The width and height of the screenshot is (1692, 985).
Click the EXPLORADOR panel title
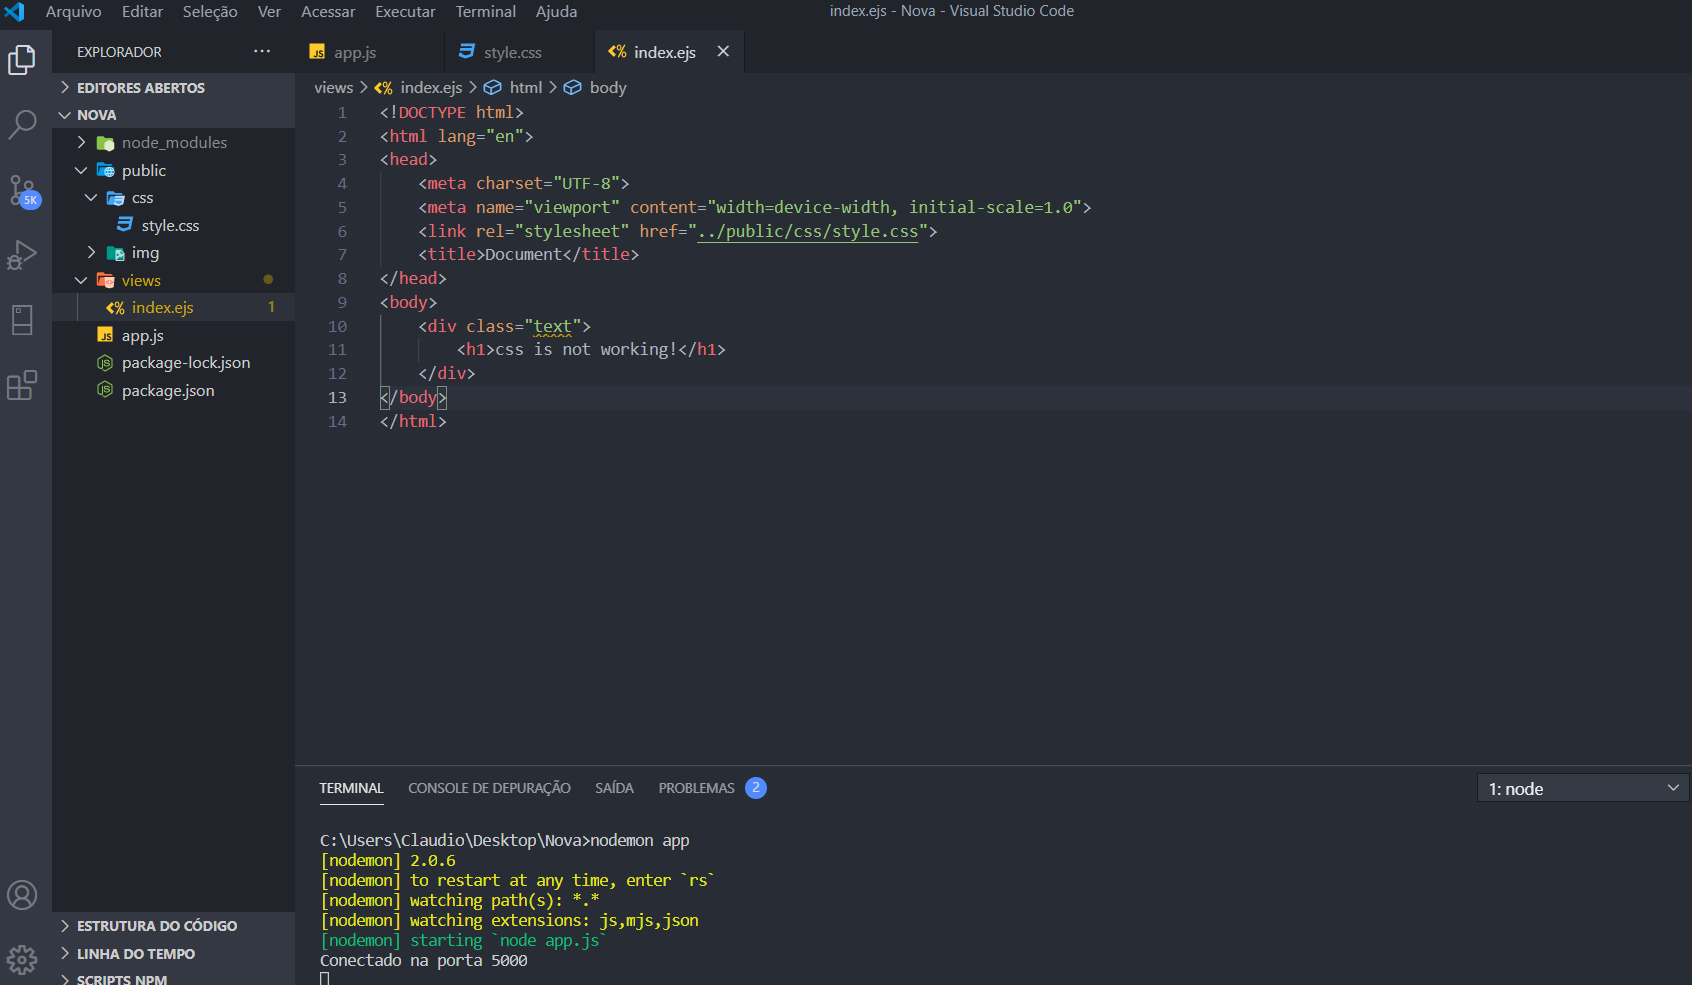119,52
